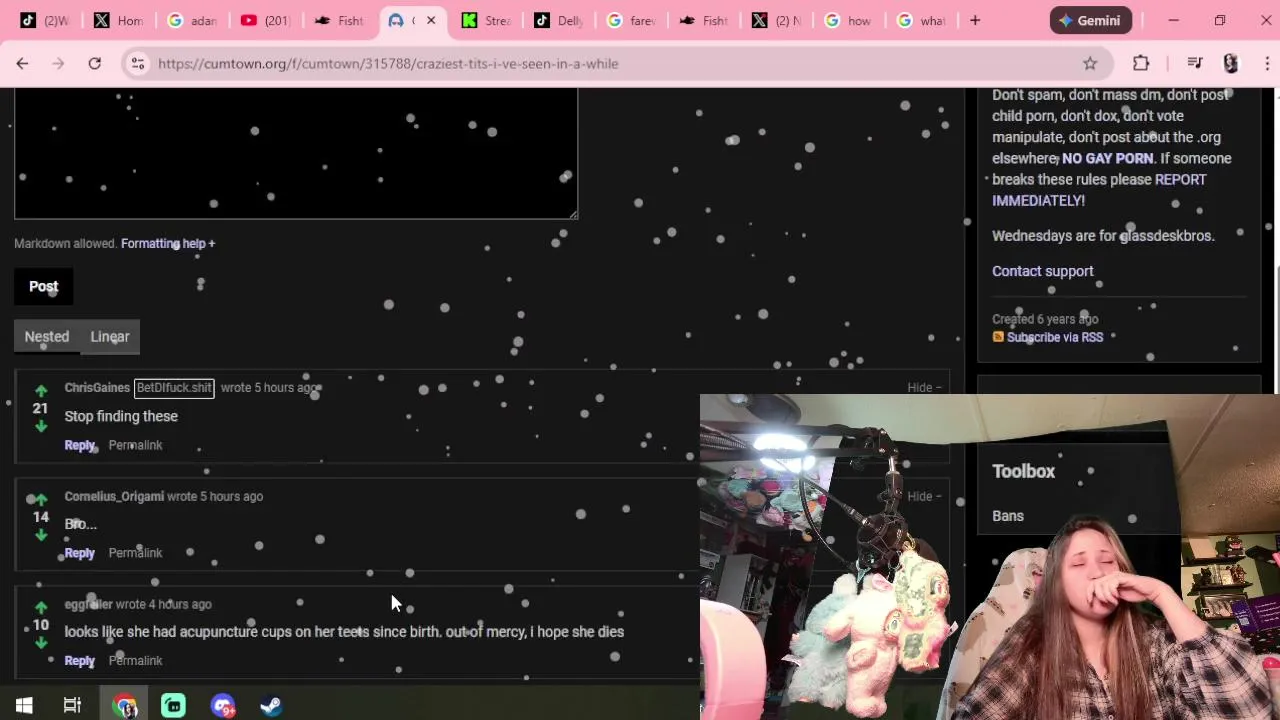Collapse Cornelius_Origami comment with Hide
Image resolution: width=1280 pixels, height=720 pixels.
[x=924, y=496]
